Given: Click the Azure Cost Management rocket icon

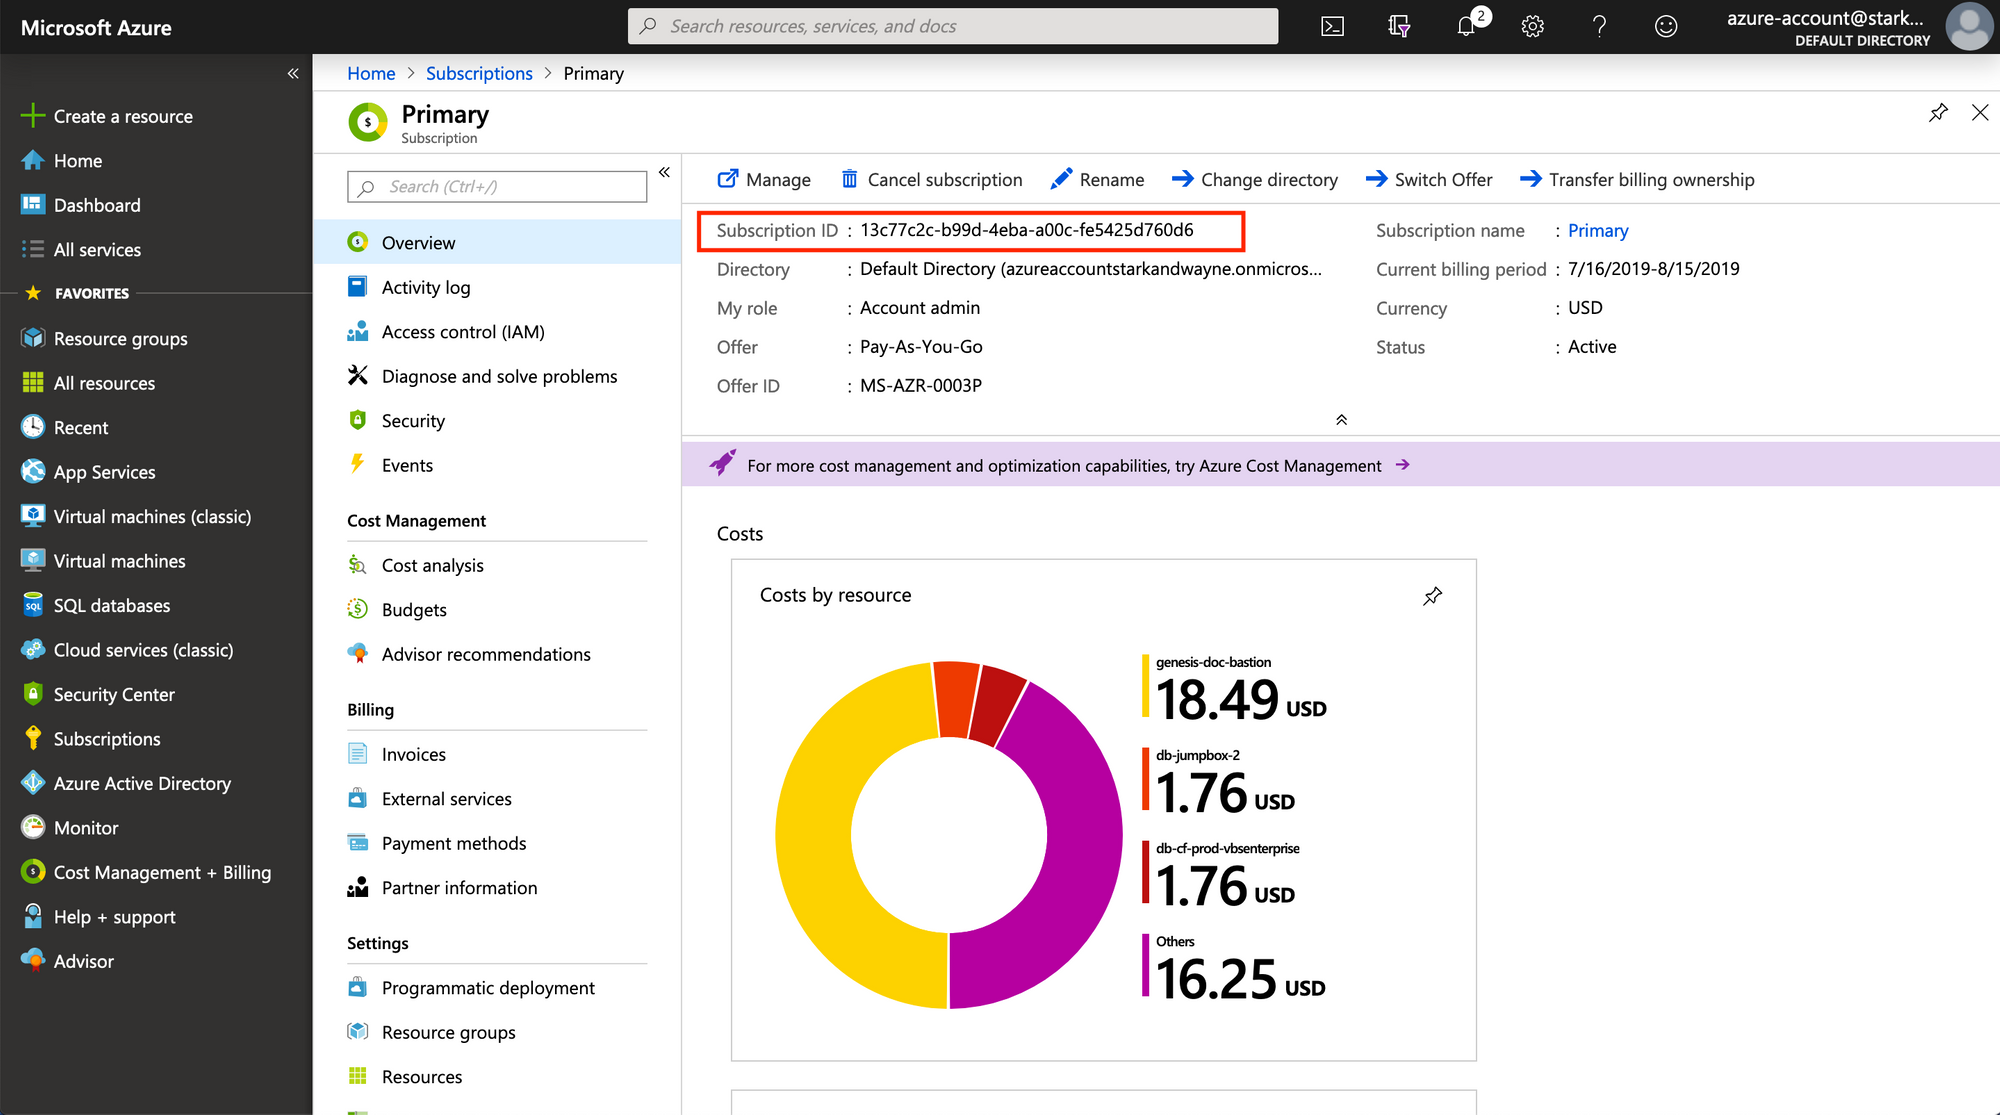Looking at the screenshot, I should coord(723,464).
